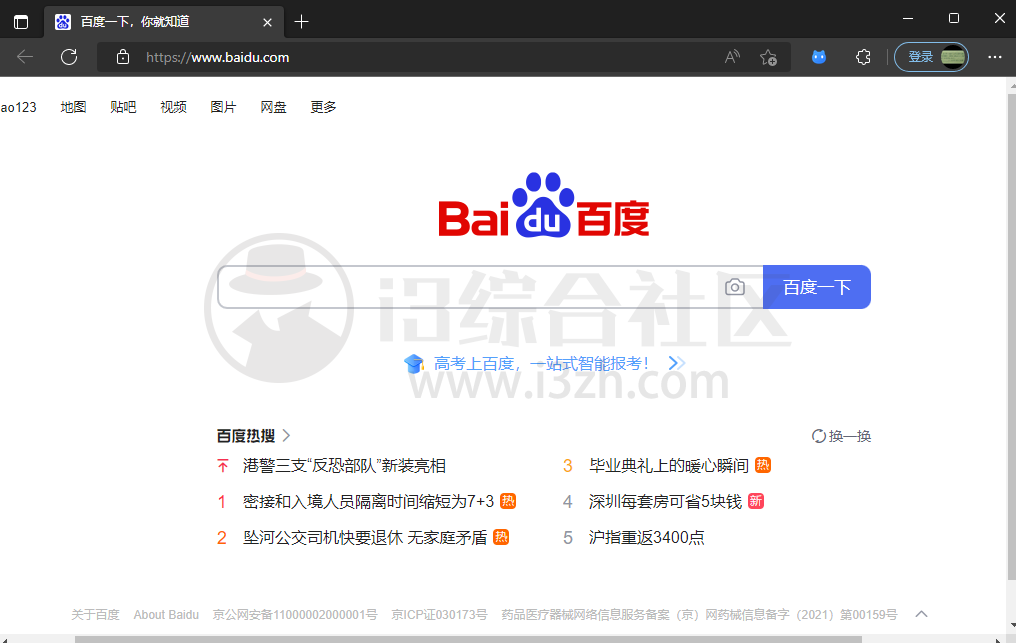Open 图片 navigation link
The height and width of the screenshot is (643, 1016).
224,107
